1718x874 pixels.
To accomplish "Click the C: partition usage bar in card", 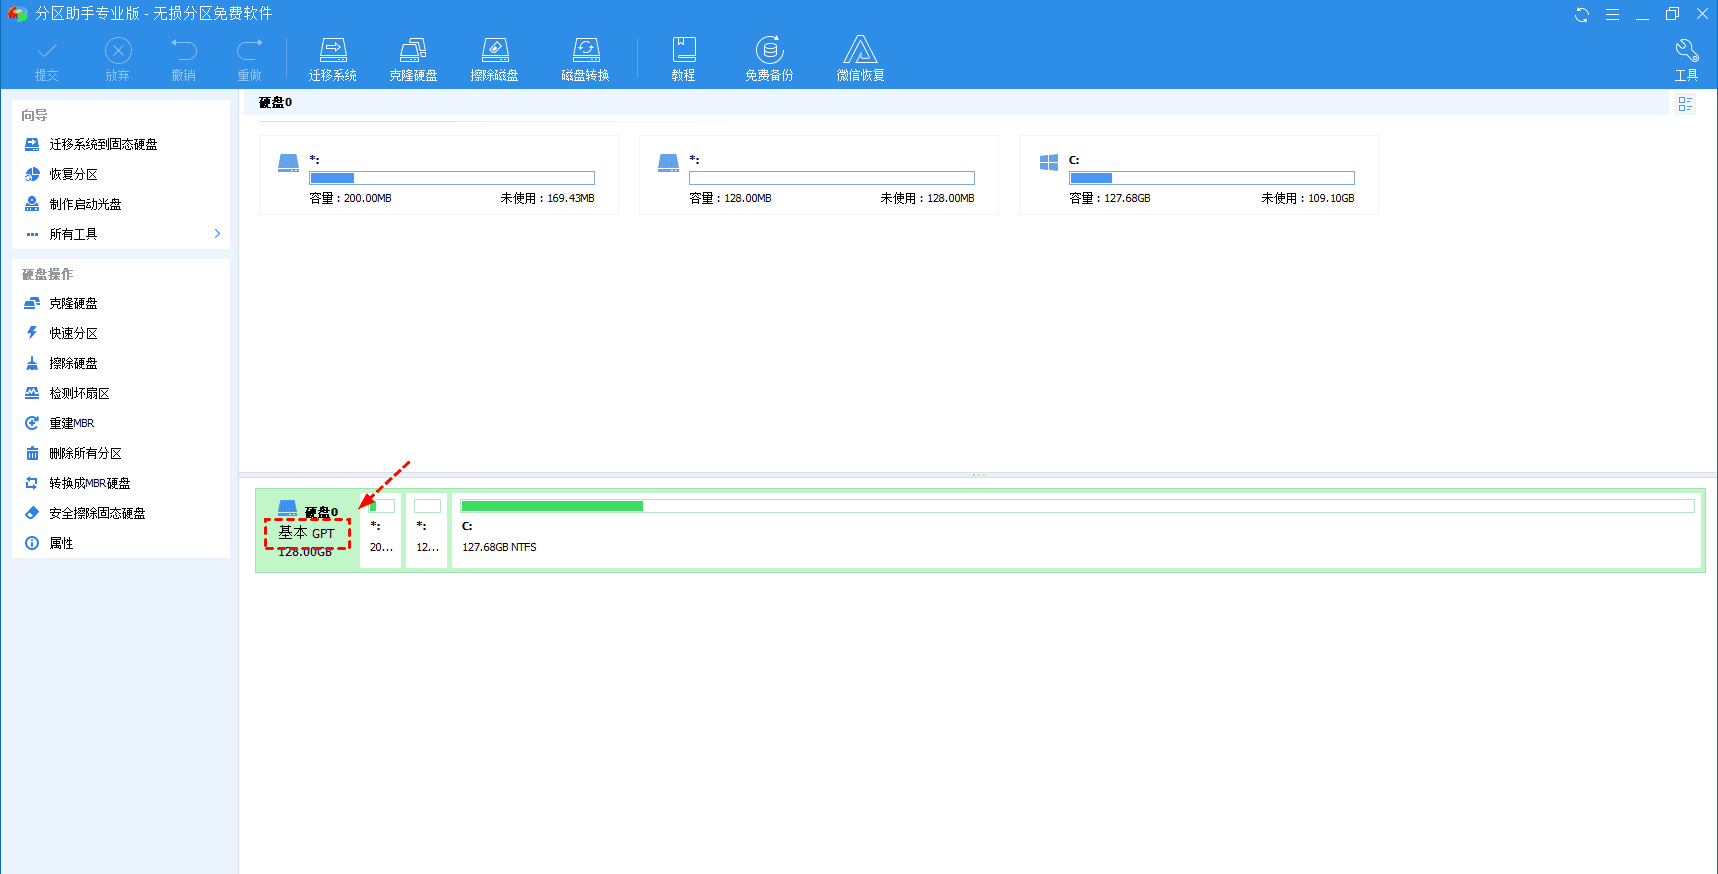I will [1212, 178].
